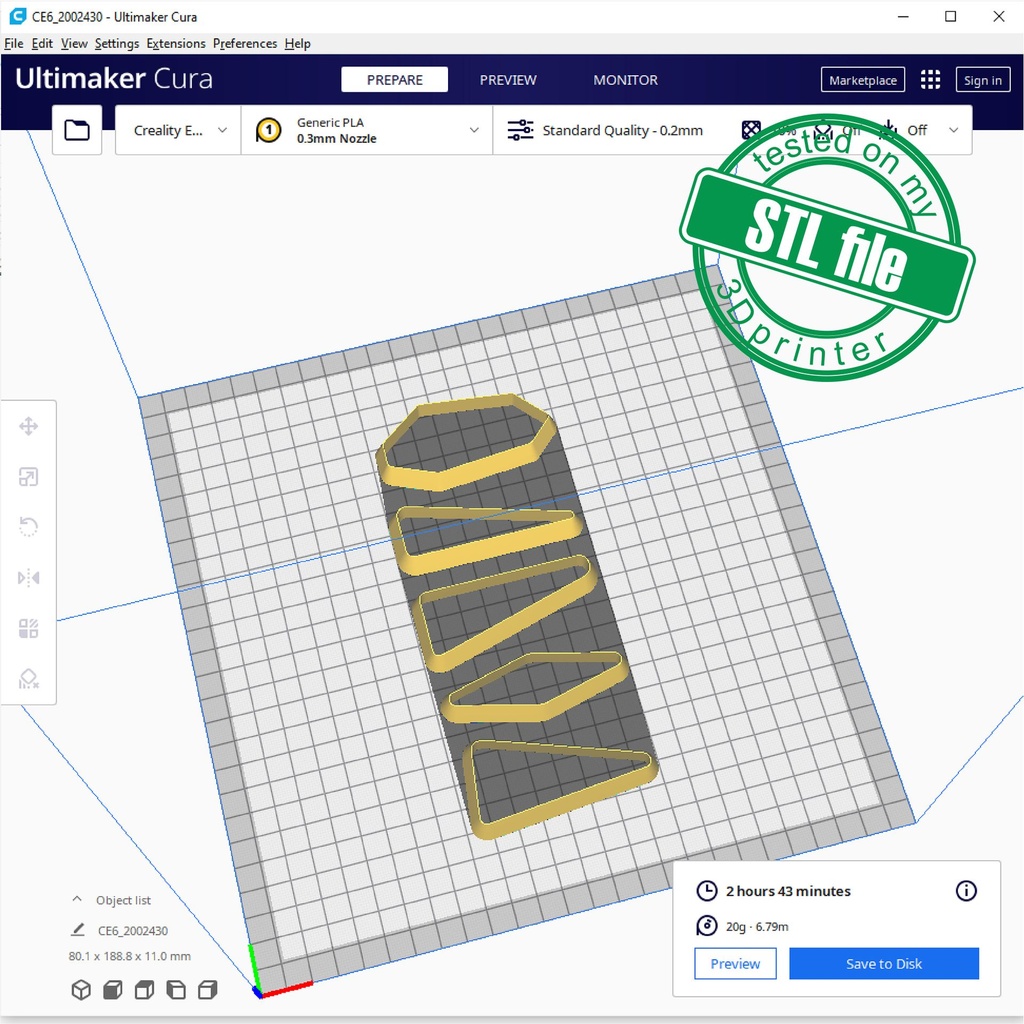Open the Marketplace
This screenshot has width=1024, height=1024.
(863, 80)
